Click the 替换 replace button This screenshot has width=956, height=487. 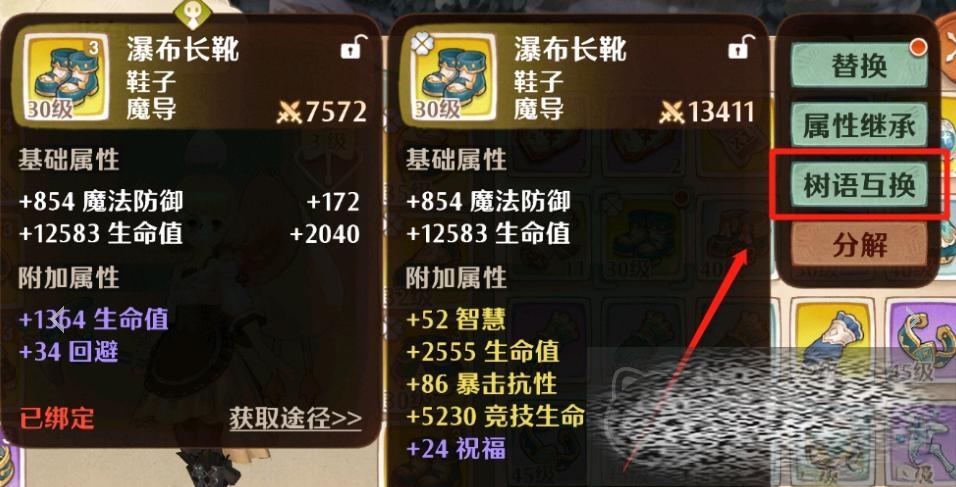point(859,65)
